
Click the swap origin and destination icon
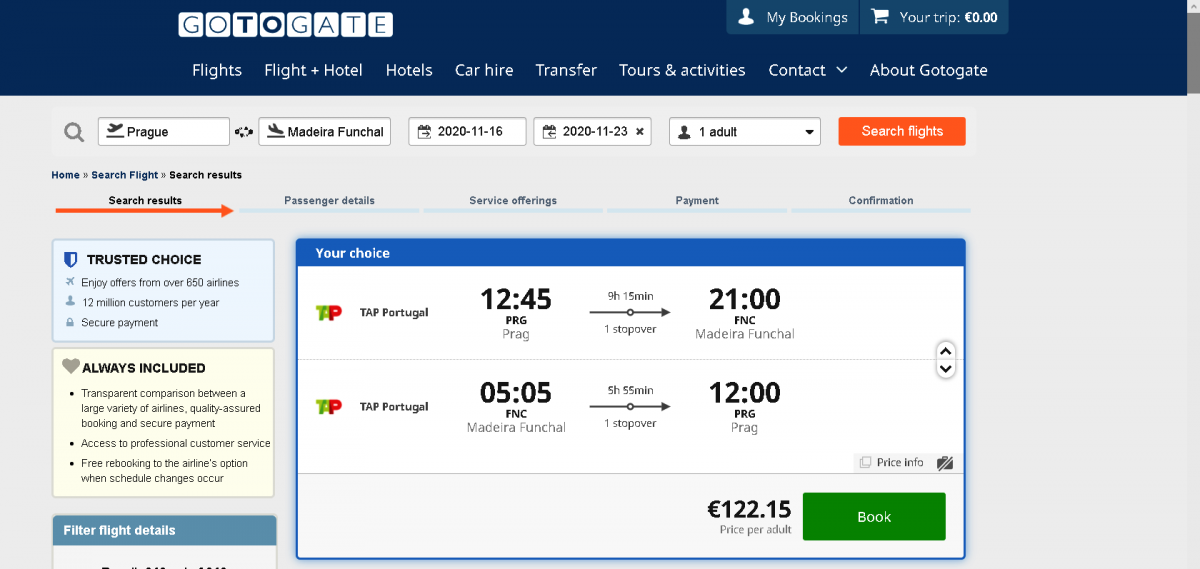coord(244,132)
